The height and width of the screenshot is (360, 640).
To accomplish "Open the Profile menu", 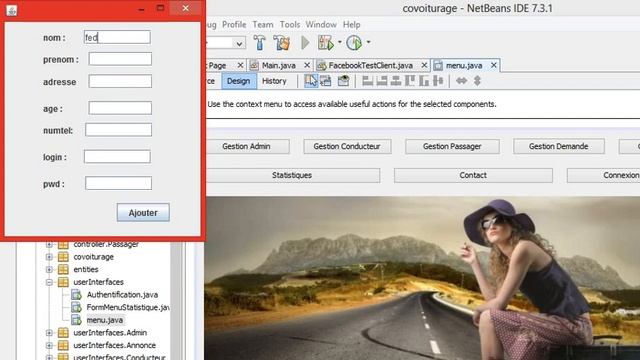I will tap(234, 25).
